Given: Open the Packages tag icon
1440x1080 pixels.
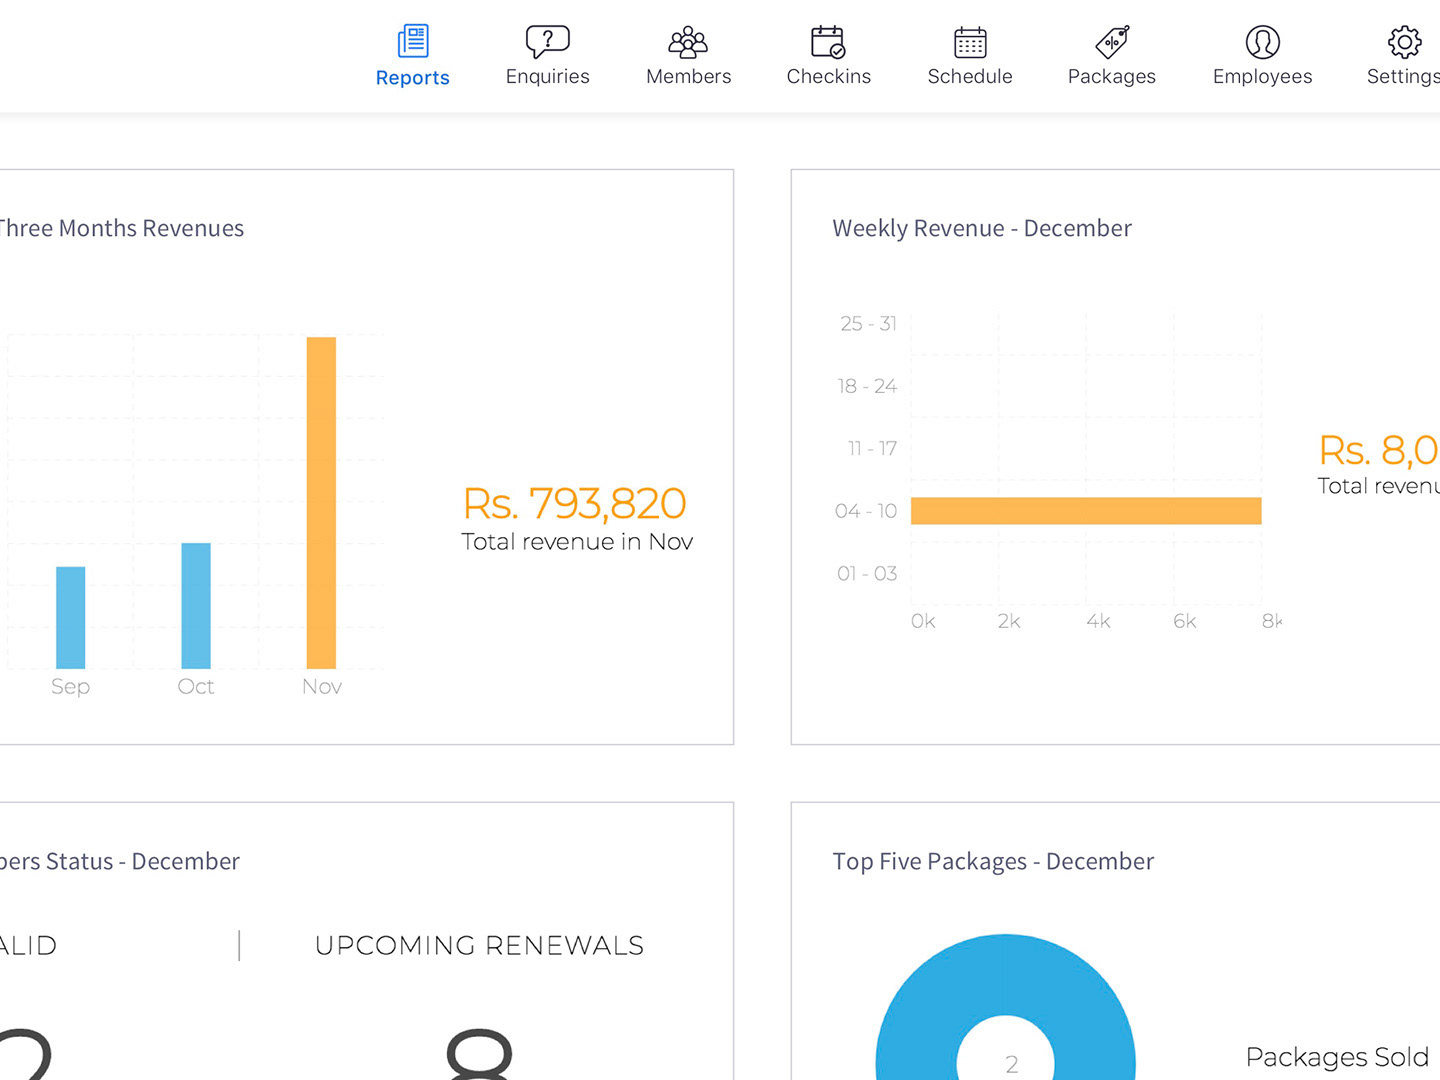Looking at the screenshot, I should [1112, 41].
